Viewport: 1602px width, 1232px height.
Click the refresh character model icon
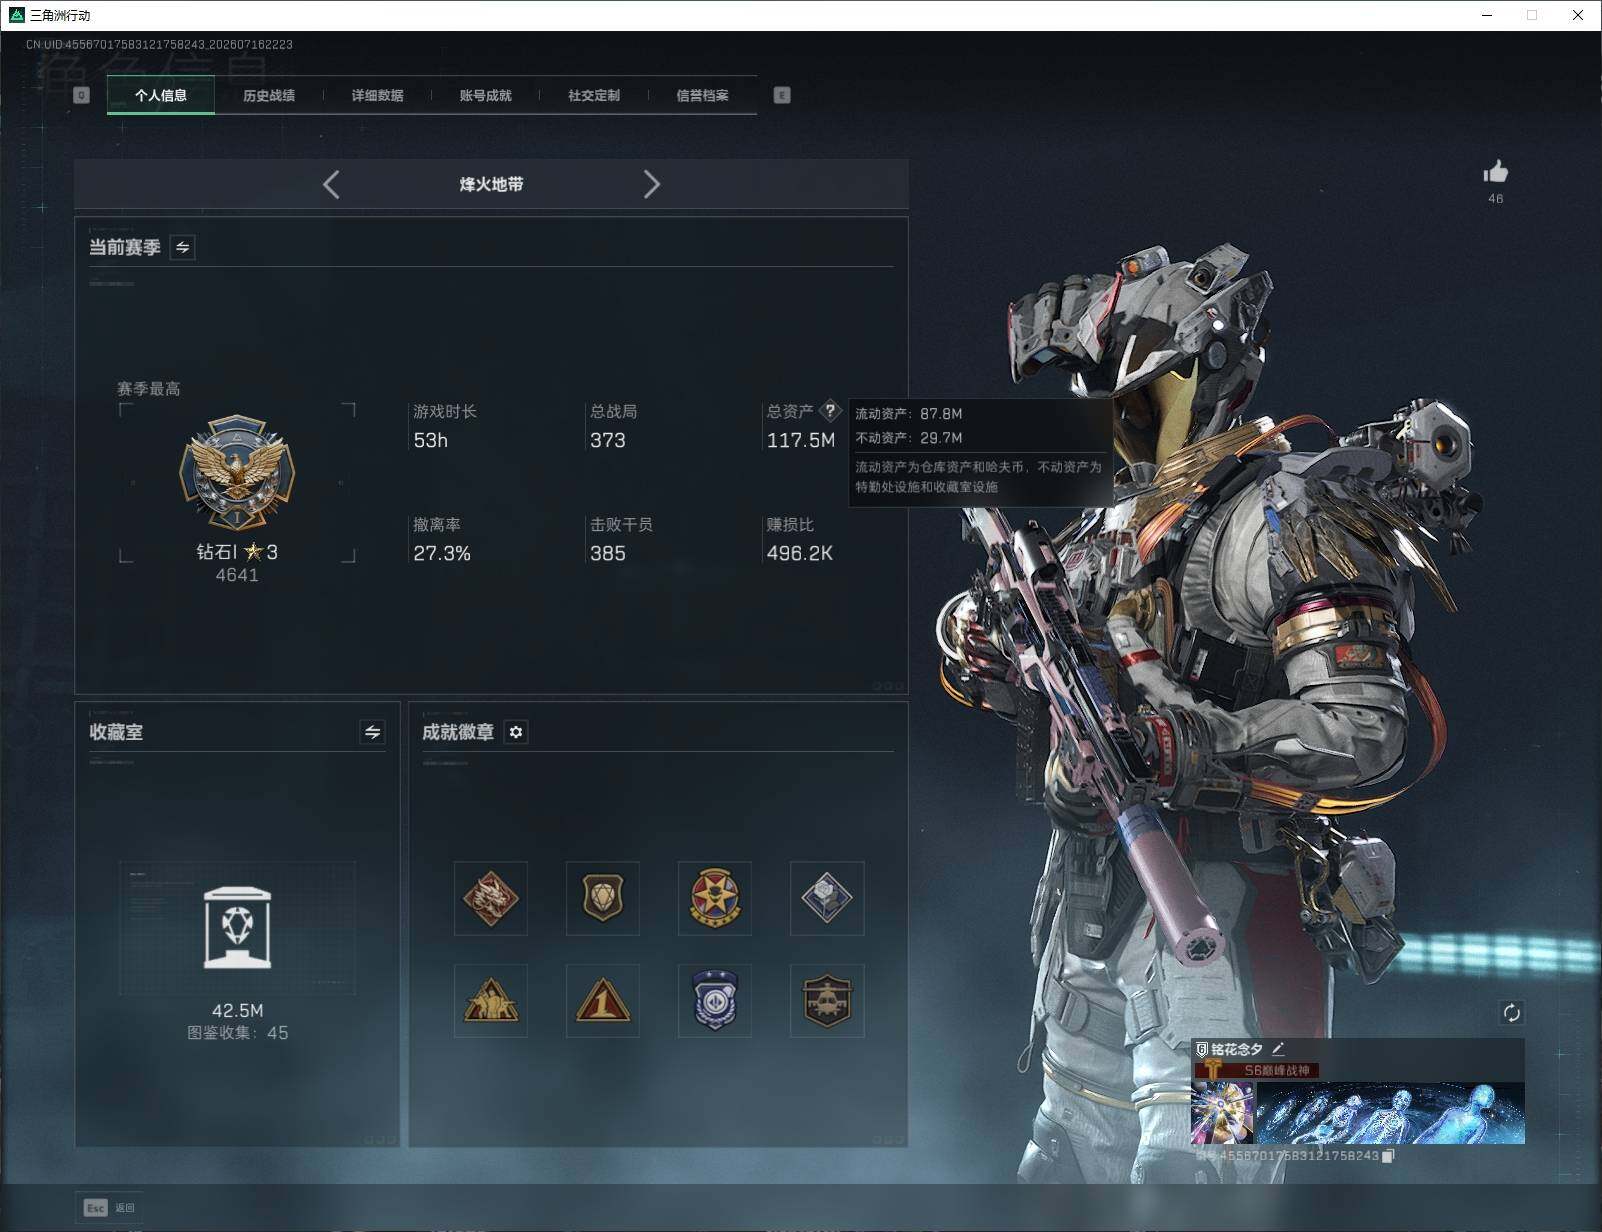1511,1013
